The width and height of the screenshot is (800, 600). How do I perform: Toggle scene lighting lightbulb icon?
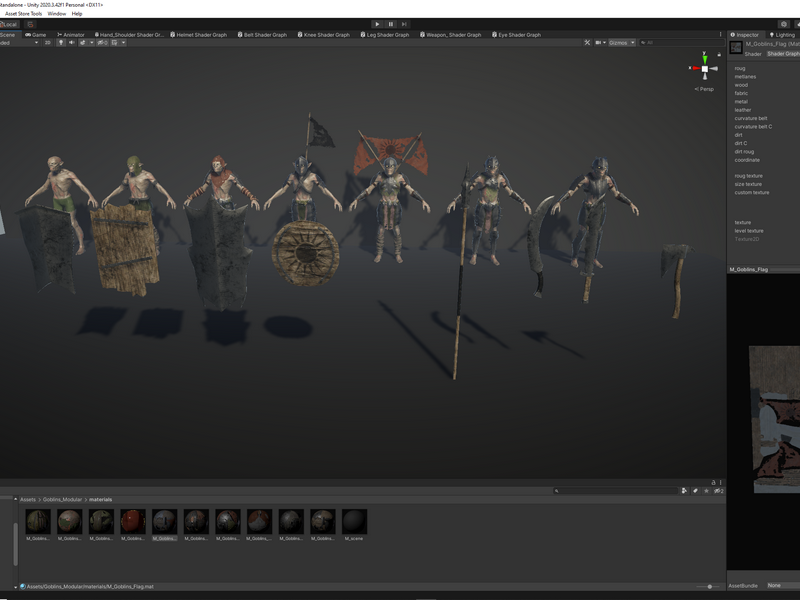point(61,43)
